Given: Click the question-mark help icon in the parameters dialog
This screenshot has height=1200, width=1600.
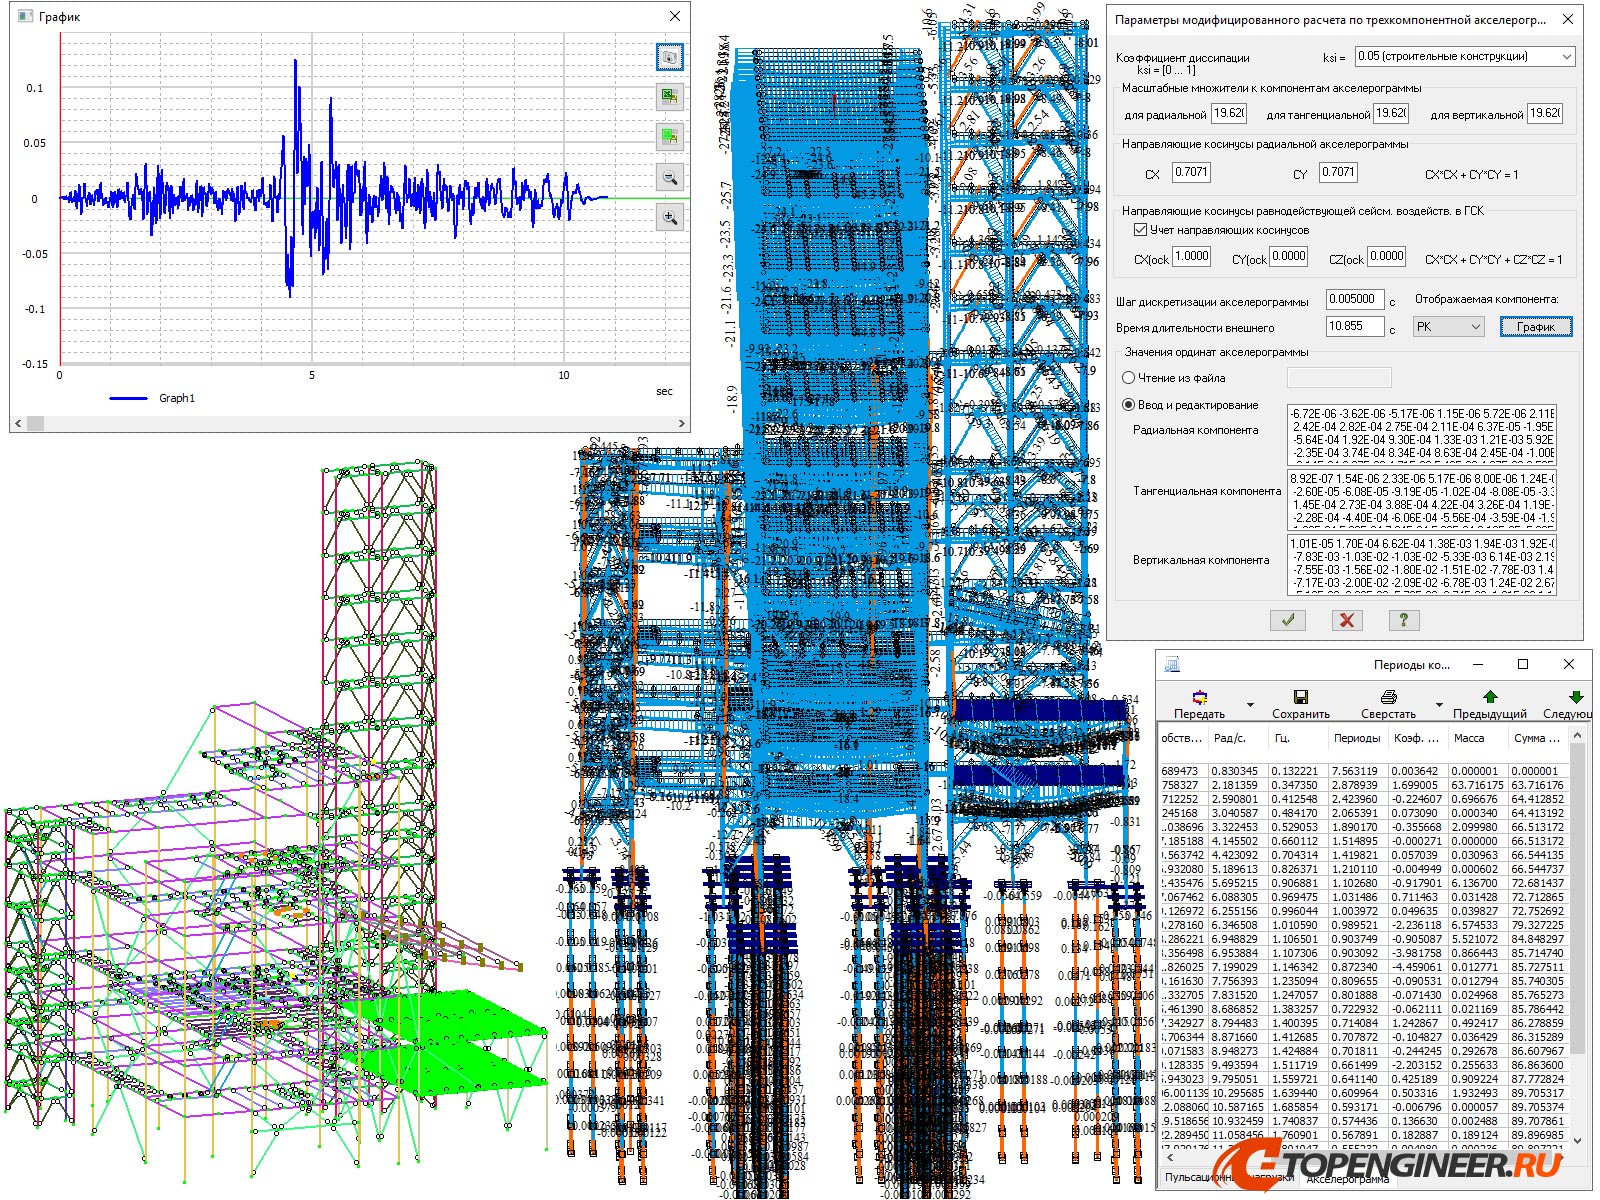Looking at the screenshot, I should 1404,620.
